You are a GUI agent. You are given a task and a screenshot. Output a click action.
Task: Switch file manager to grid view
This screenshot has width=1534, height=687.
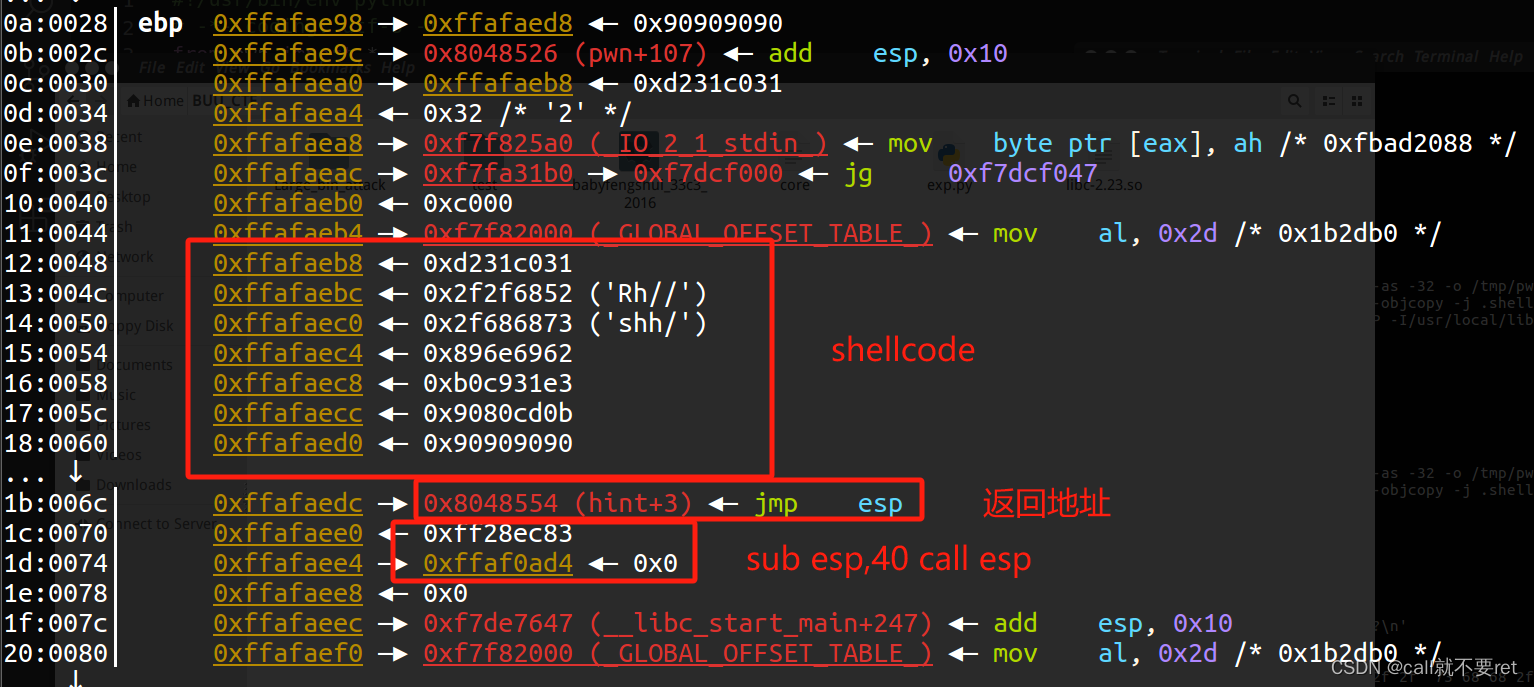(x=1356, y=100)
